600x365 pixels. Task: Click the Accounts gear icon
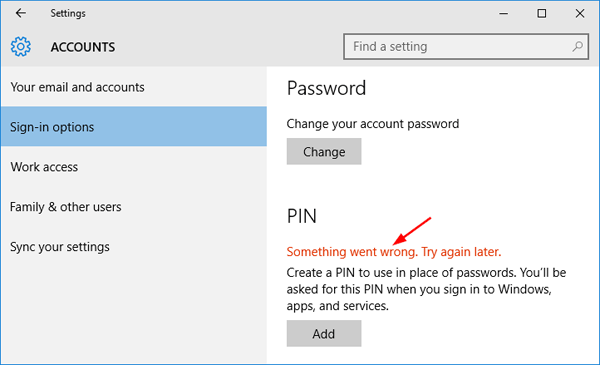pos(21,47)
